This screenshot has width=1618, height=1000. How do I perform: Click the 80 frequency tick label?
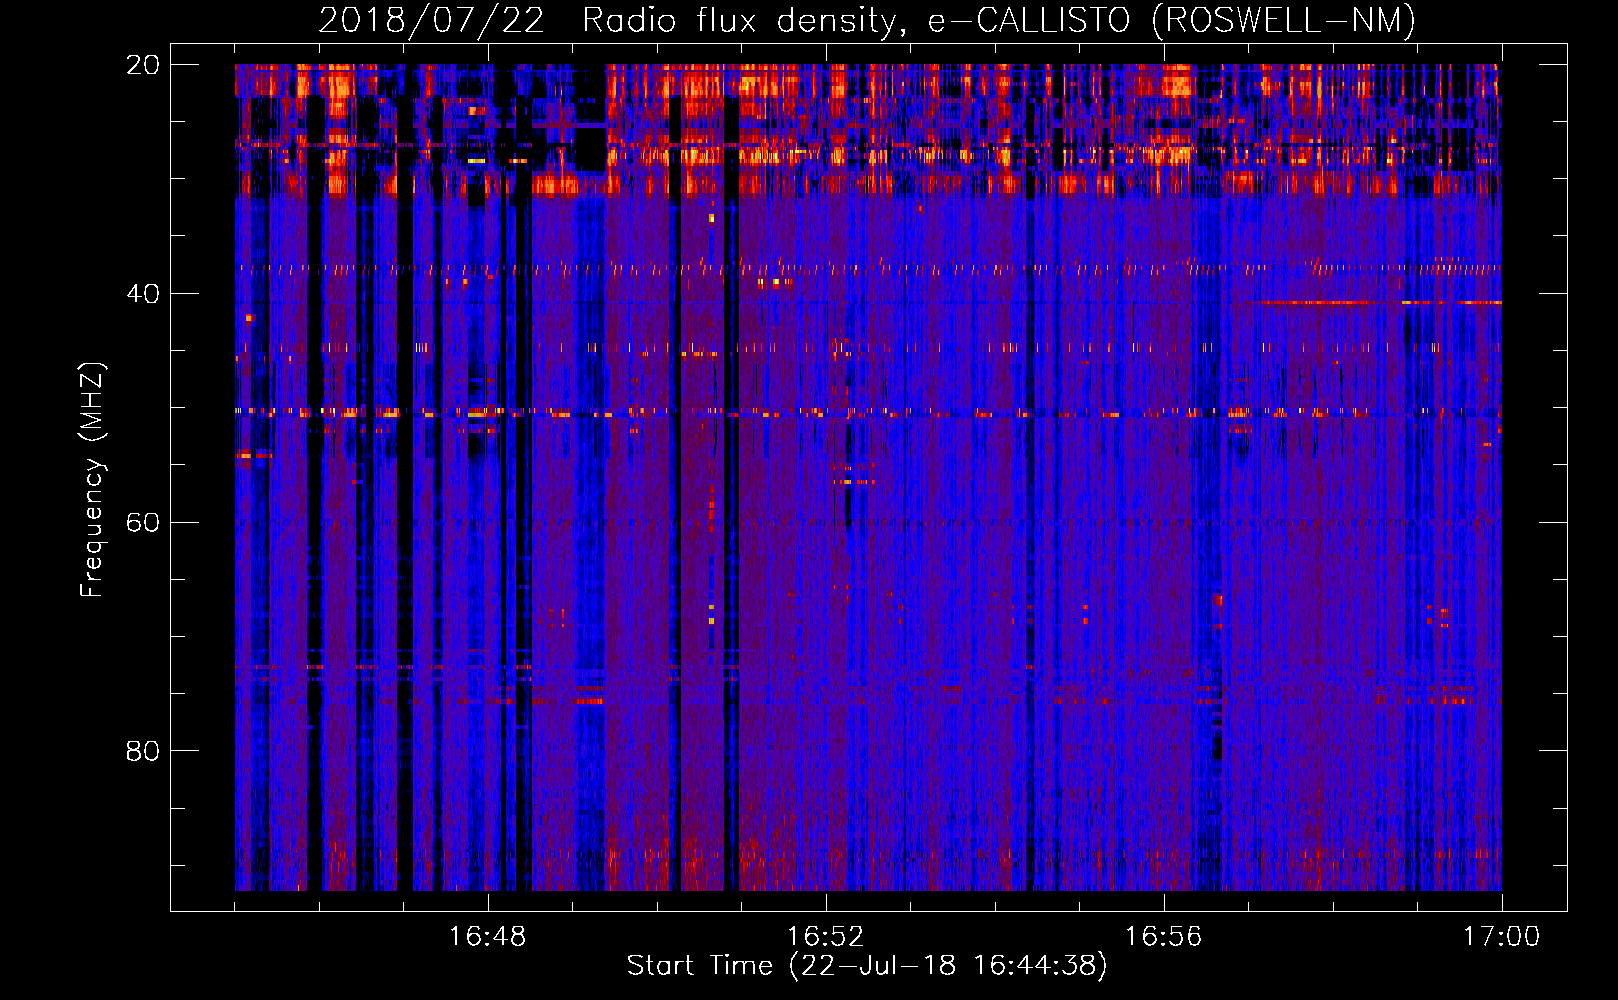[x=143, y=751]
